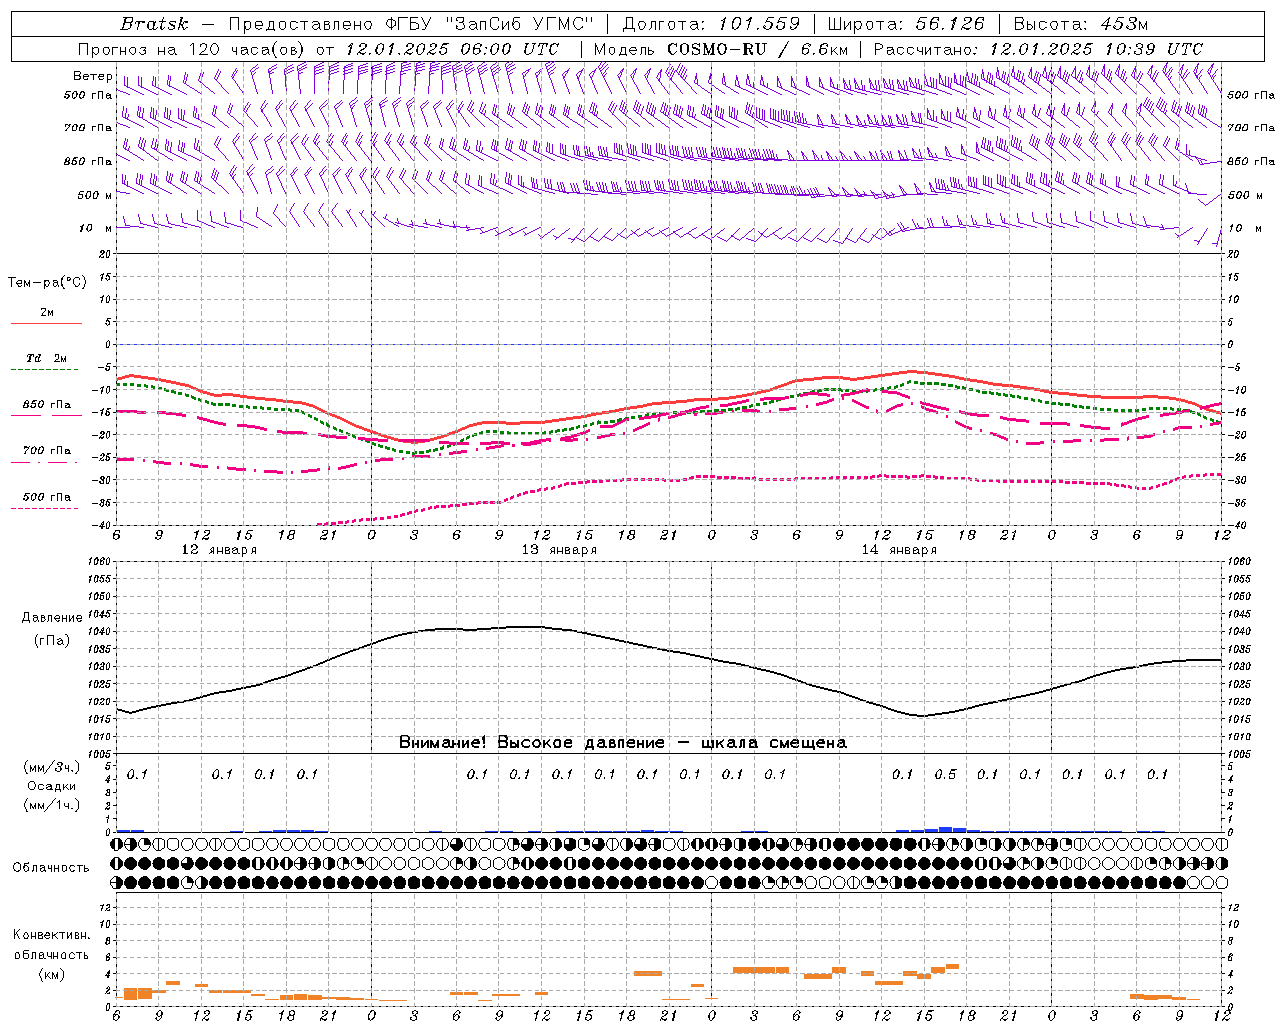The image size is (1280, 1024).
Task: Click '500 гПа' in the temperature legend
Action: pos(46,497)
